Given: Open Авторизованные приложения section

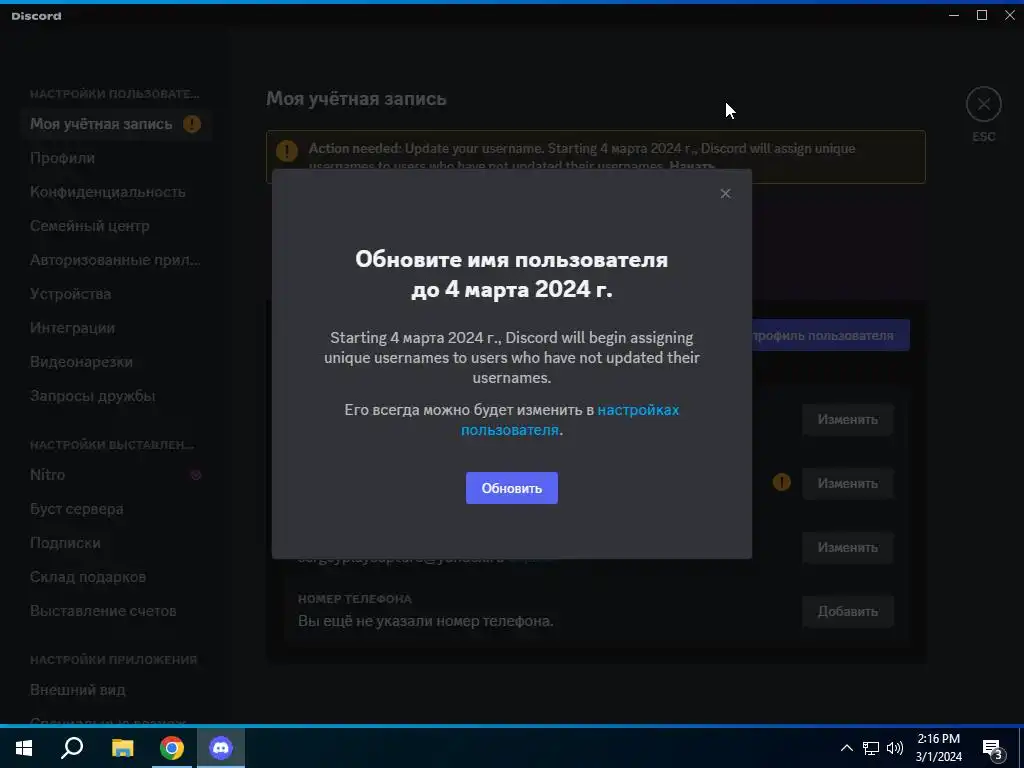Looking at the screenshot, I should pos(115,260).
